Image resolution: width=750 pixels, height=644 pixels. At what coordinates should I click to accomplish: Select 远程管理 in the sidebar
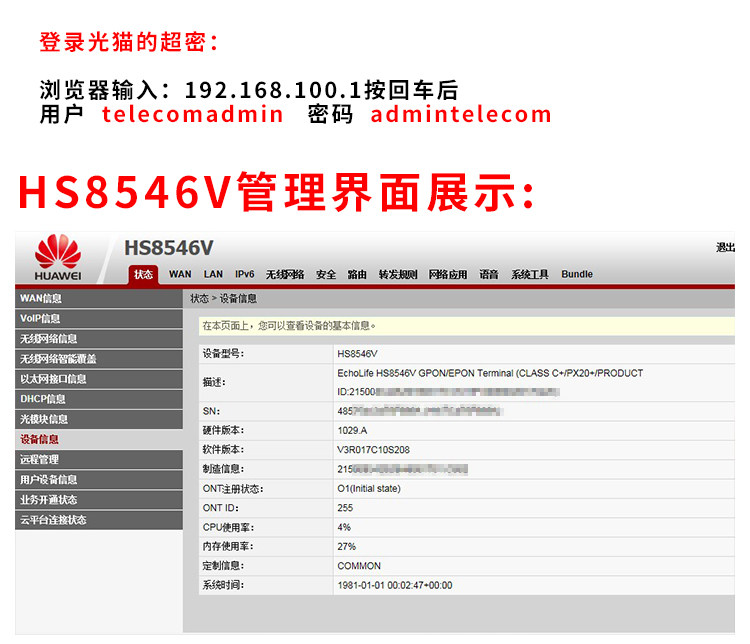[x=99, y=459]
